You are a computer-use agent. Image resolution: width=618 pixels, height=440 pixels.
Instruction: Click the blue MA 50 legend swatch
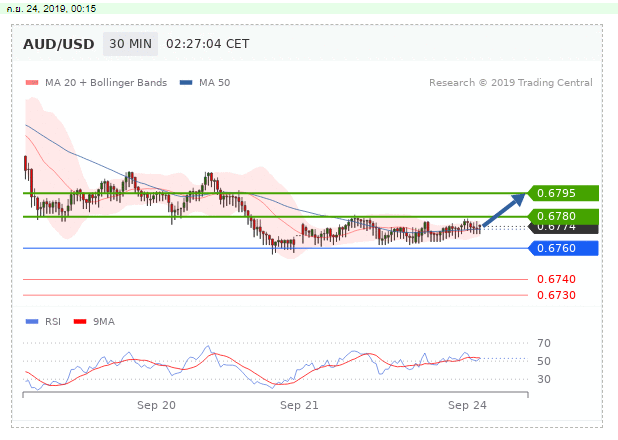tap(186, 83)
